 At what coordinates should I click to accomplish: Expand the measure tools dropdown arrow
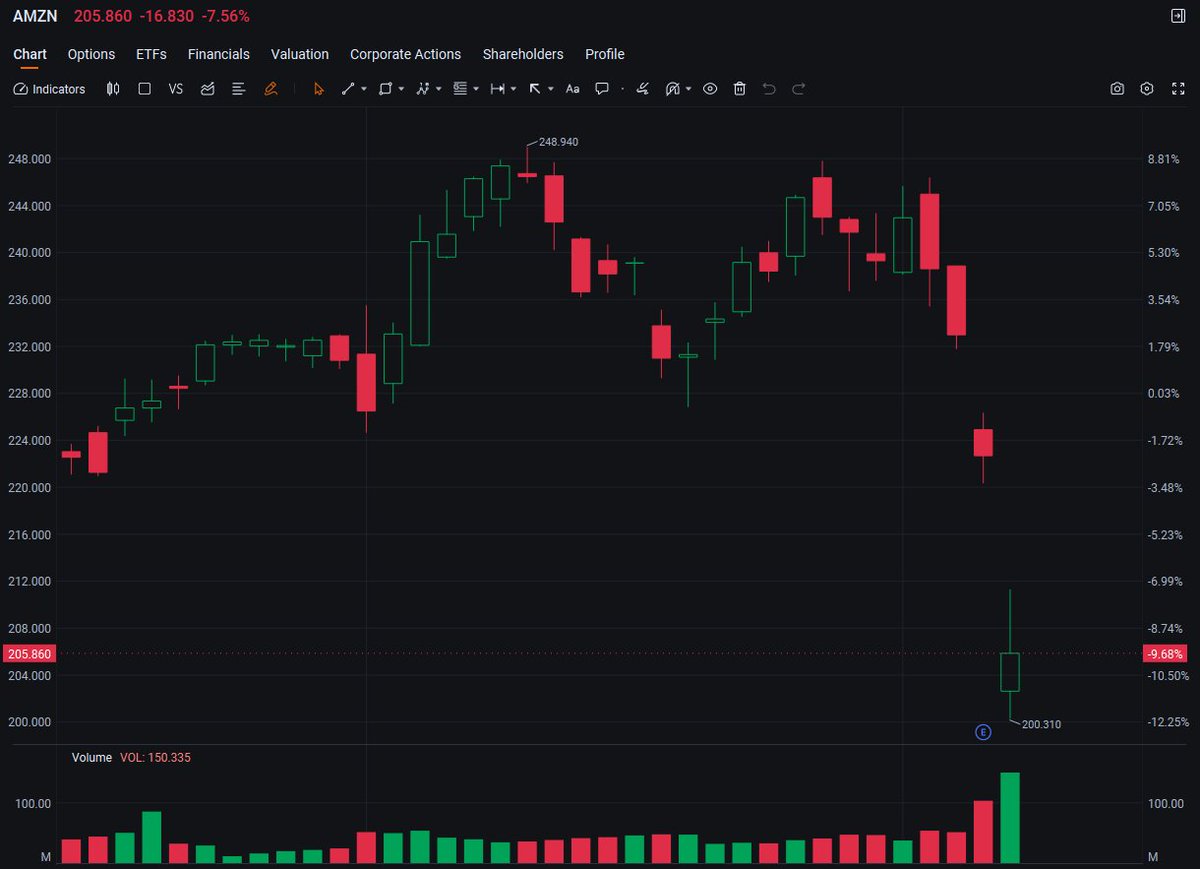point(513,89)
